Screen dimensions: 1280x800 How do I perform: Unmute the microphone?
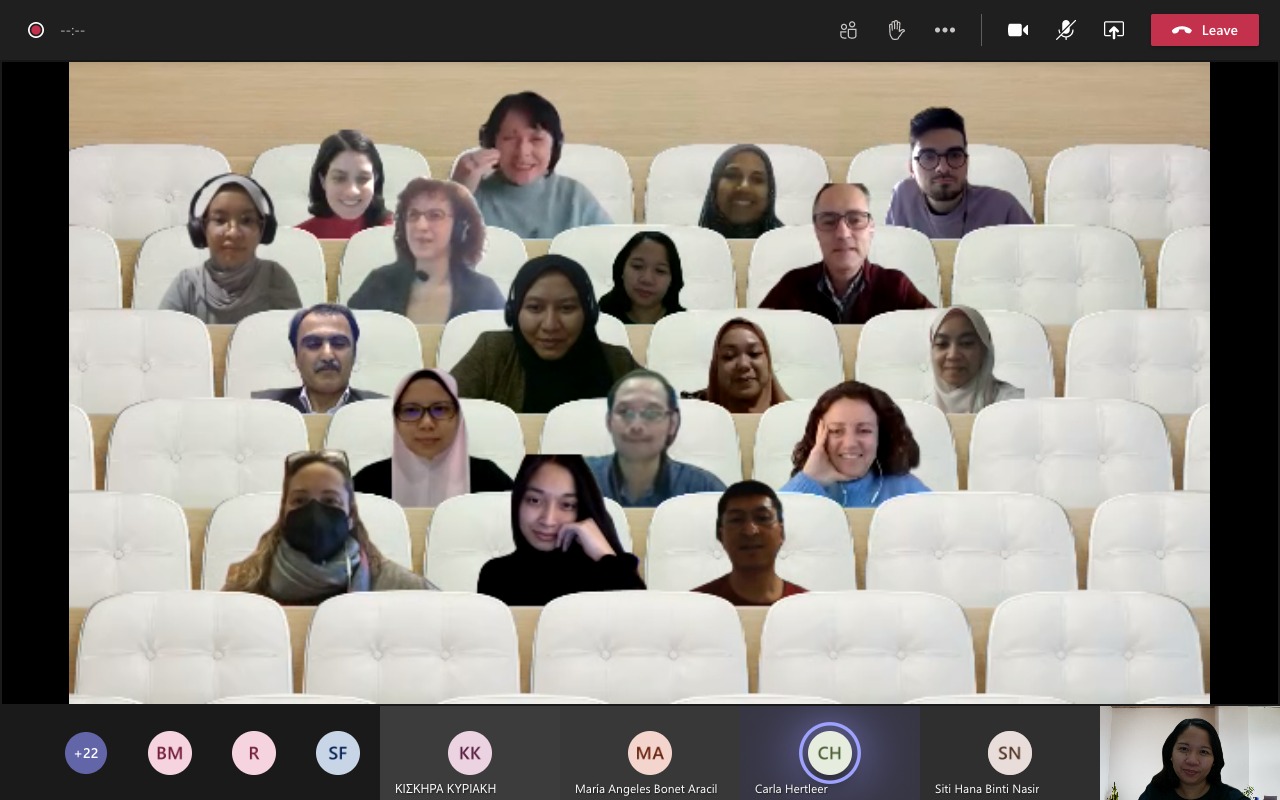pos(1066,30)
